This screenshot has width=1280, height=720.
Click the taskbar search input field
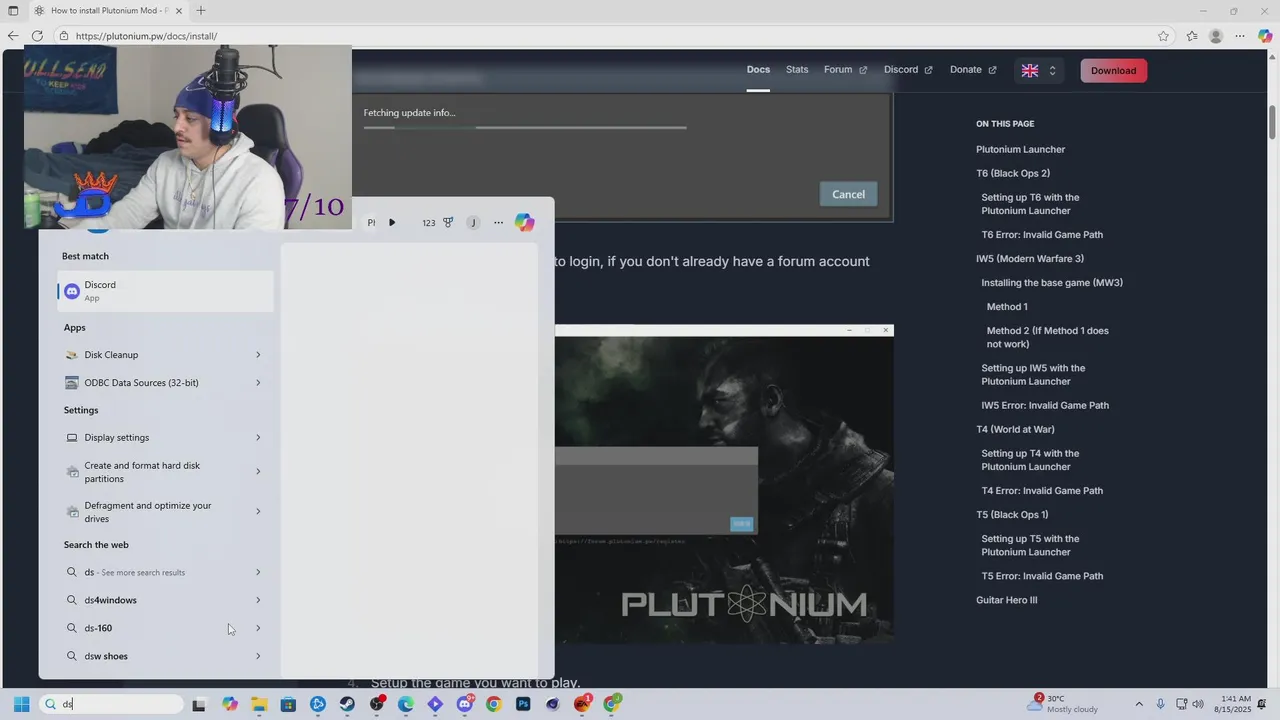[112, 704]
